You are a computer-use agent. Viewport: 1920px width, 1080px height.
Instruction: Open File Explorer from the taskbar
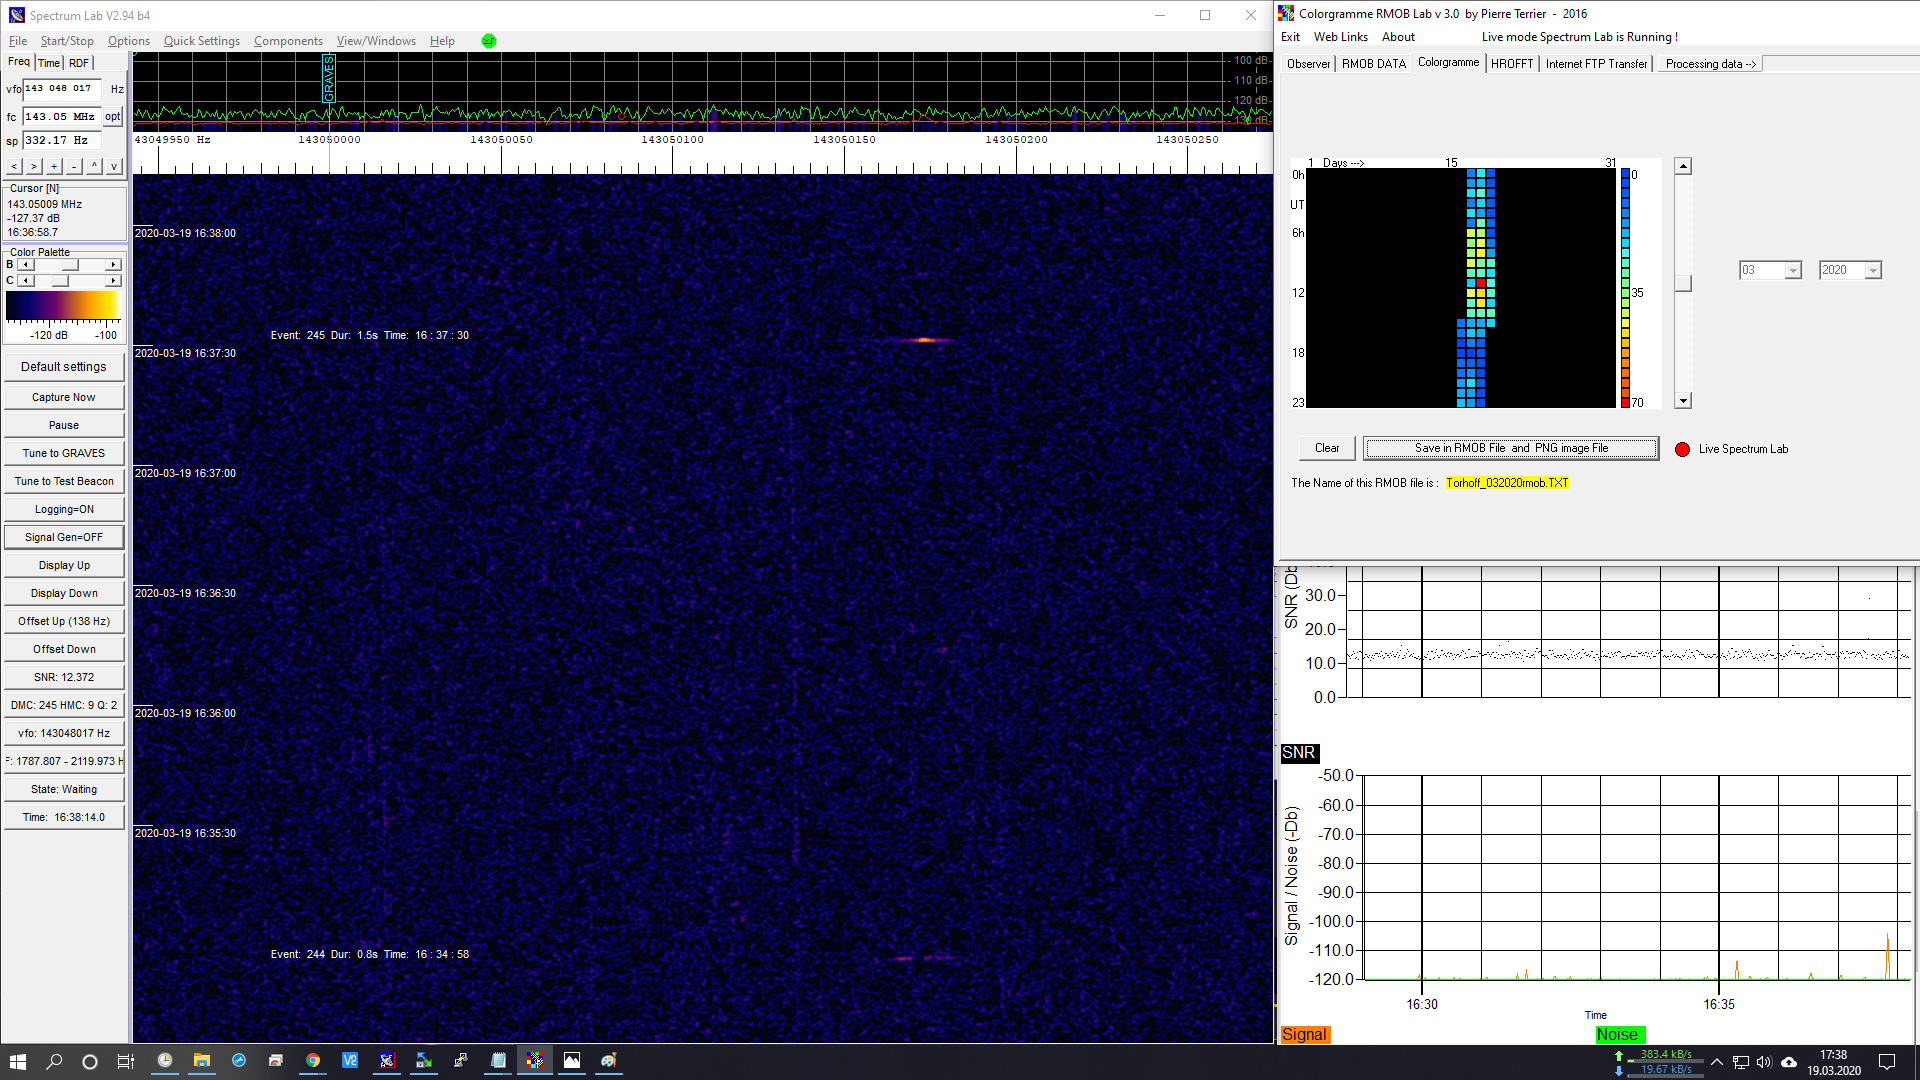click(202, 1061)
